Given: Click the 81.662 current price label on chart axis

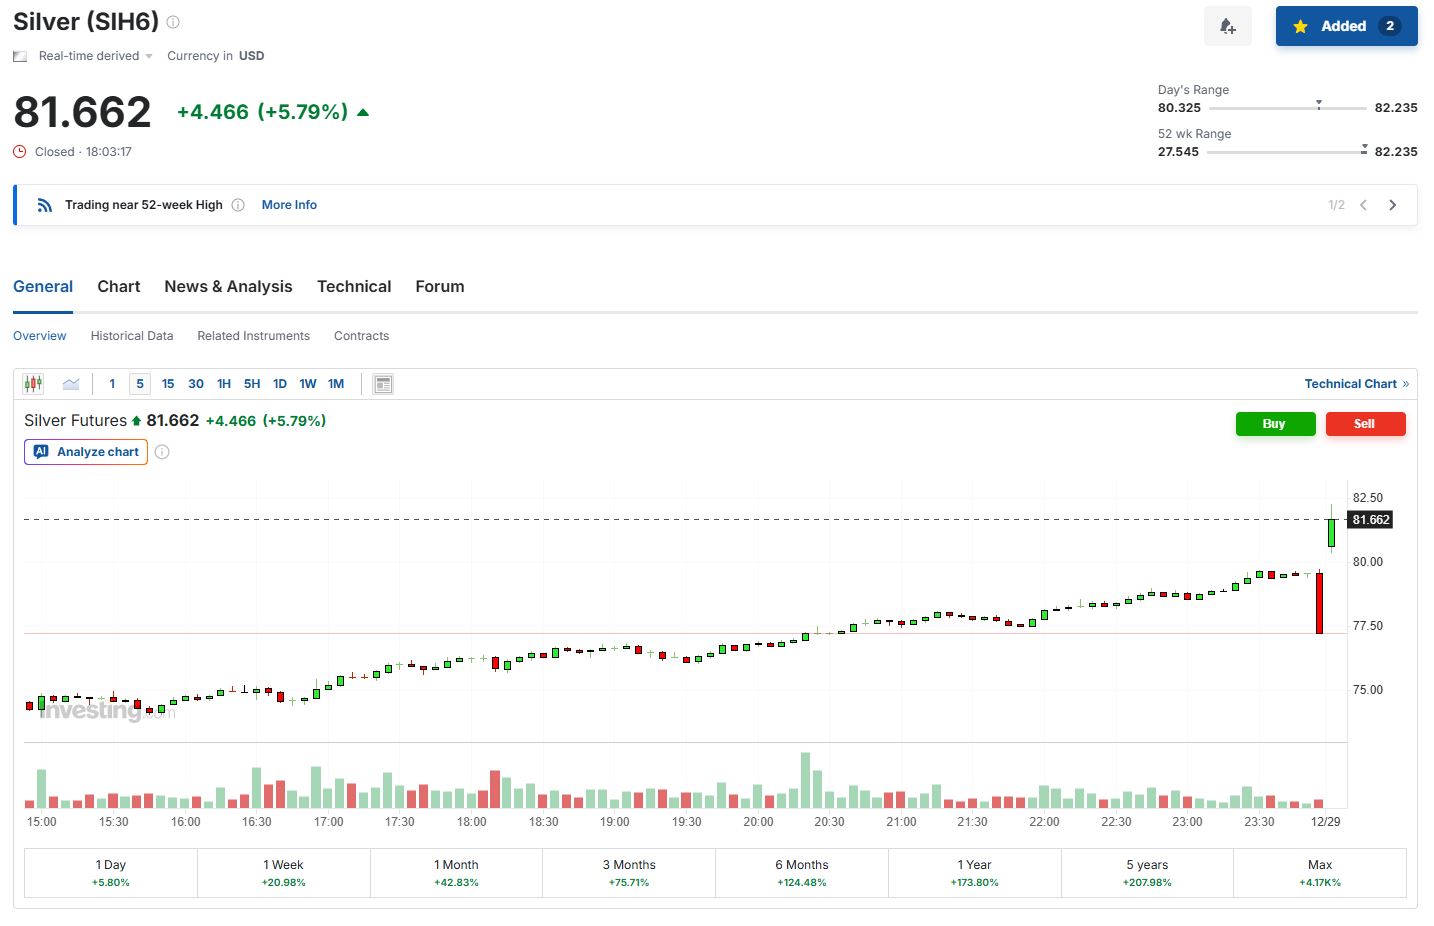Looking at the screenshot, I should point(1371,520).
